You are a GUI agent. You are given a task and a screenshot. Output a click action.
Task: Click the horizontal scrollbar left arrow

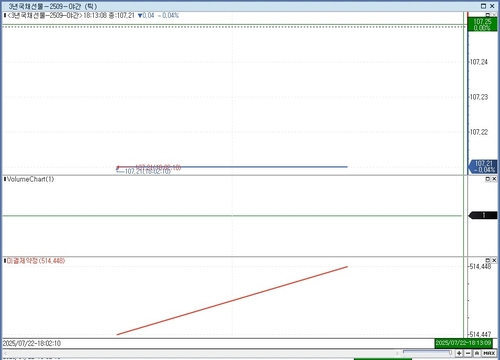(x=5, y=353)
